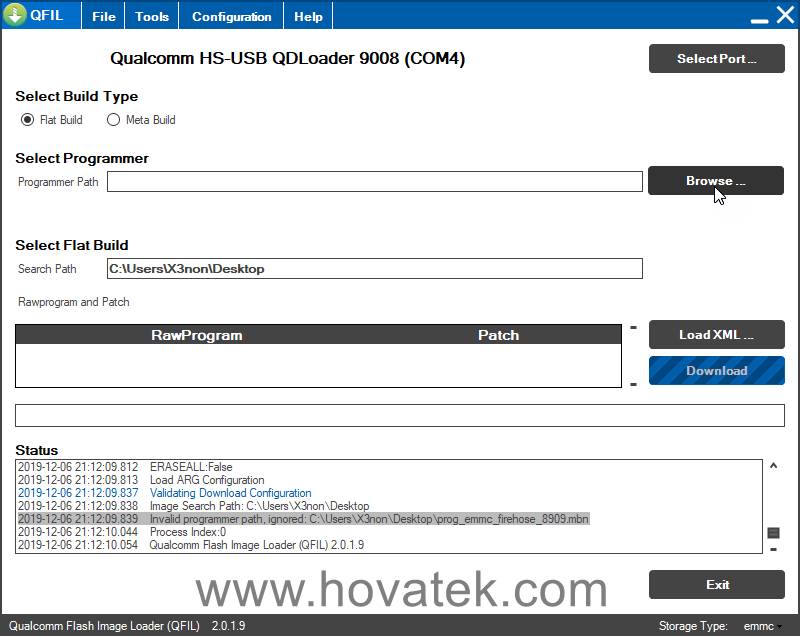The image size is (800, 636).
Task: Click the status bar version 2.0.1.9 text
Action: [229, 626]
